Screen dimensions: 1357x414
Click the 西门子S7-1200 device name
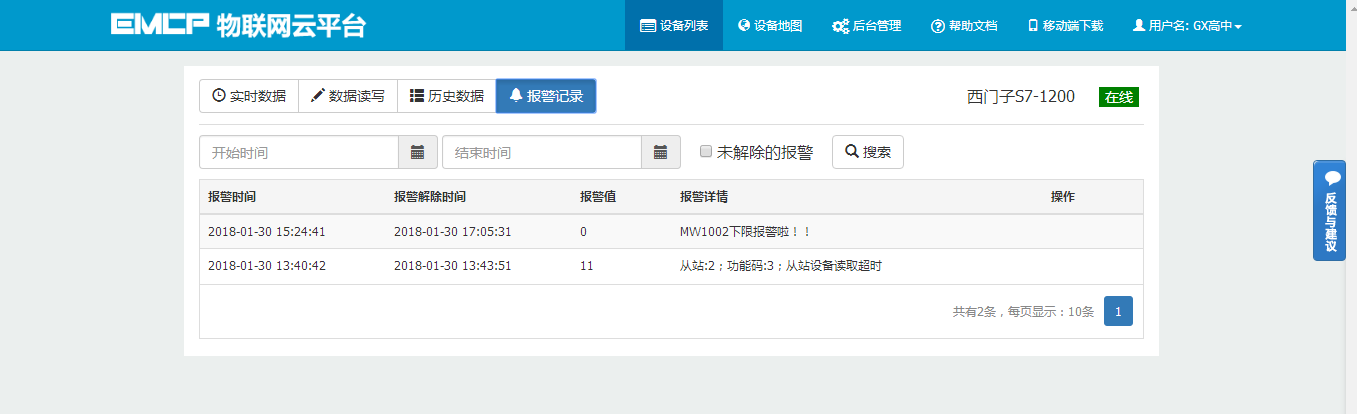pyautogui.click(x=1021, y=97)
